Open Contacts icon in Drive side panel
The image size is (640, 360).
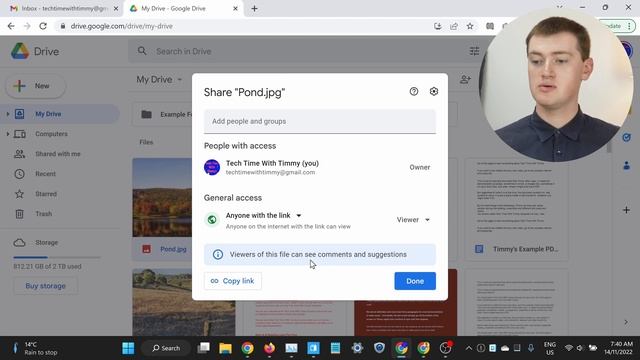(626, 166)
